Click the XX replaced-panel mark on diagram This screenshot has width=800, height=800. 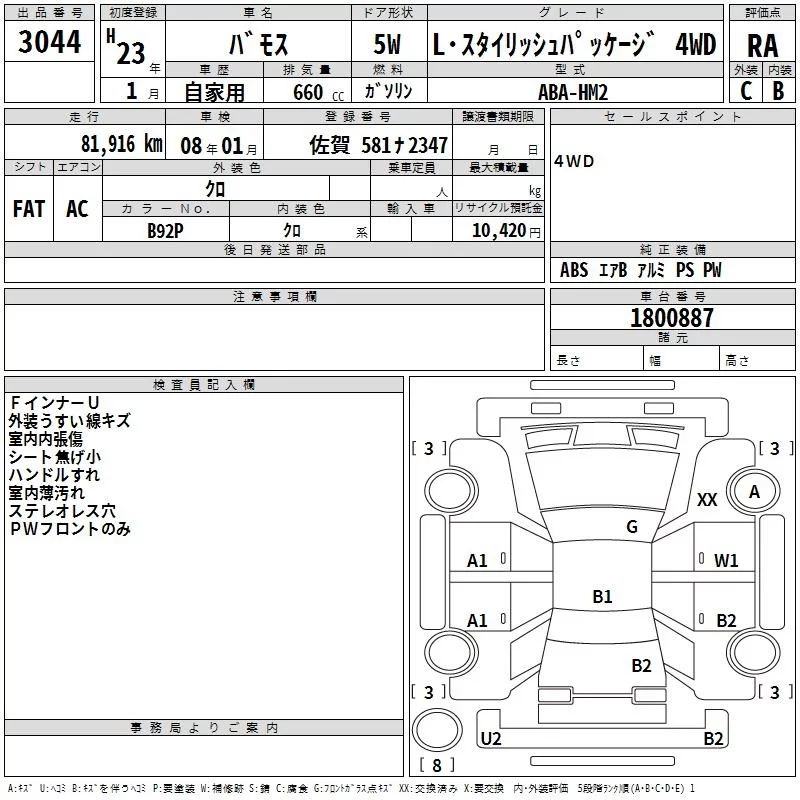pos(707,499)
